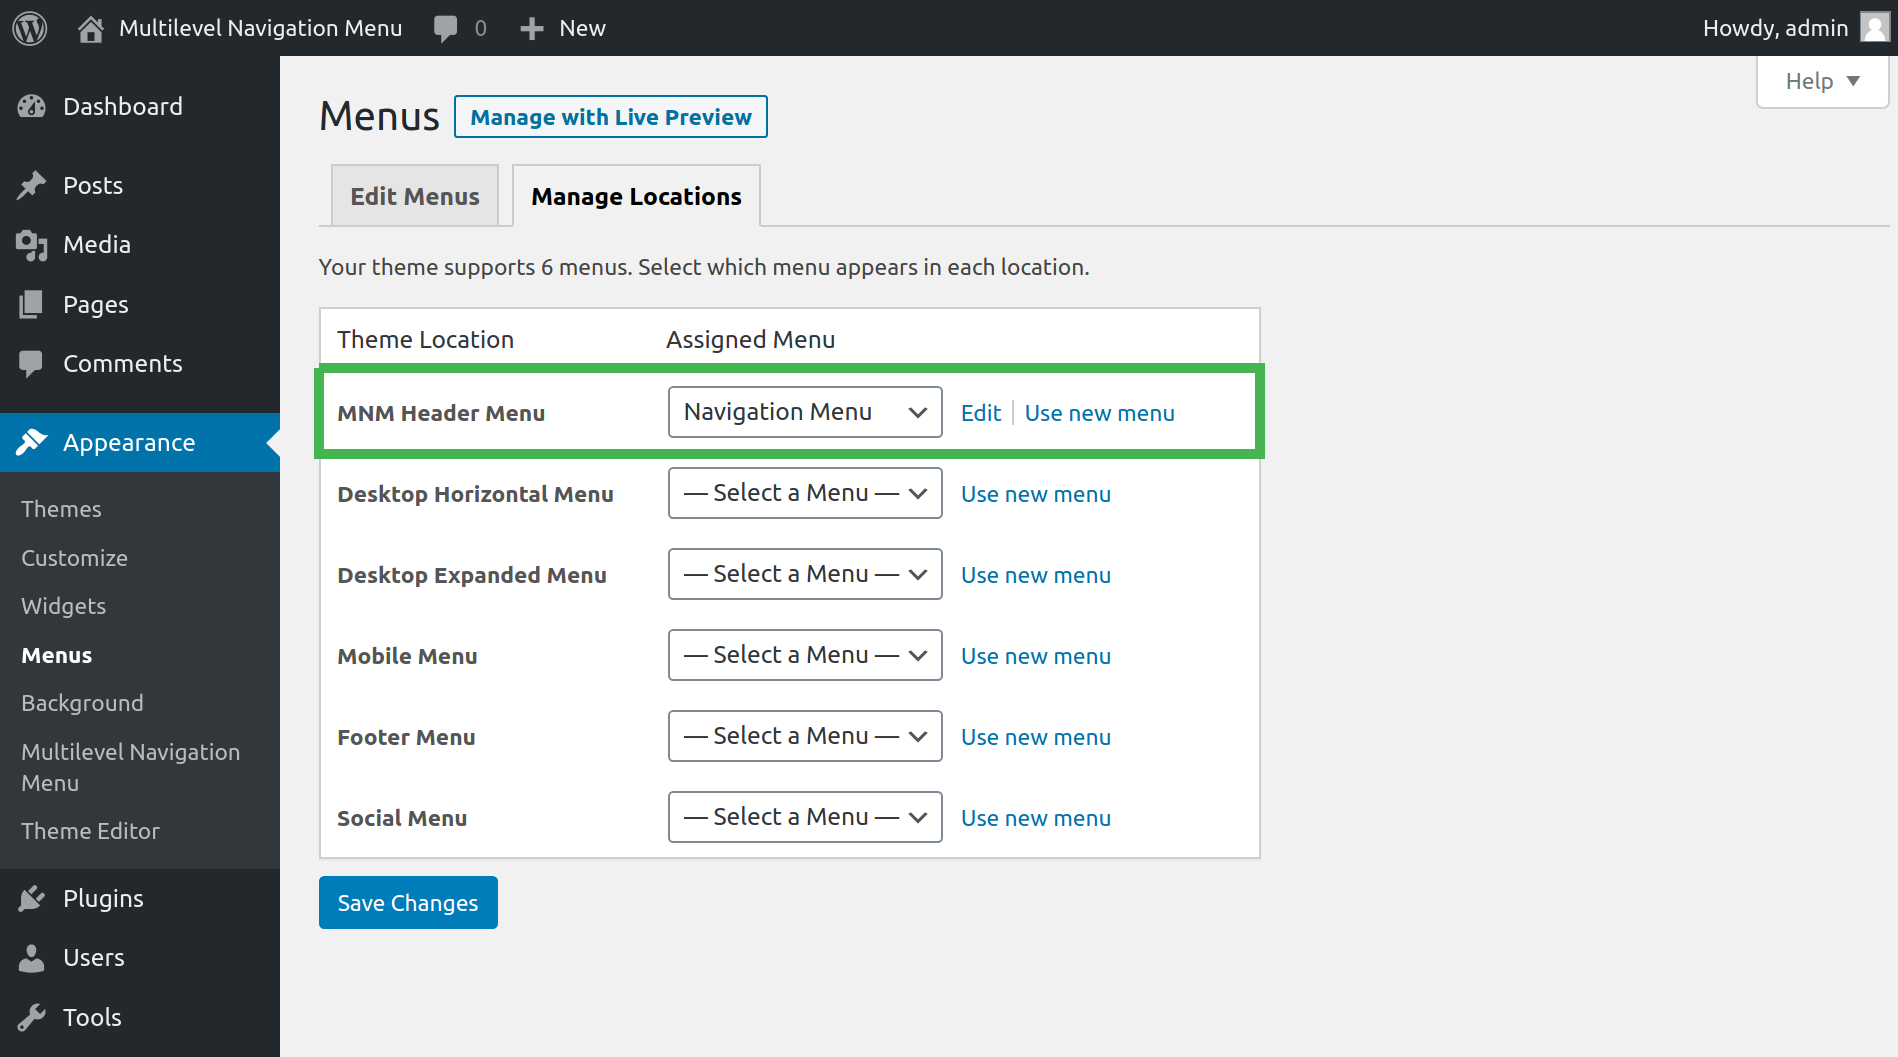Open the site home icon in the admin bar
Screen dimensions: 1898x1057
[x=91, y=28]
